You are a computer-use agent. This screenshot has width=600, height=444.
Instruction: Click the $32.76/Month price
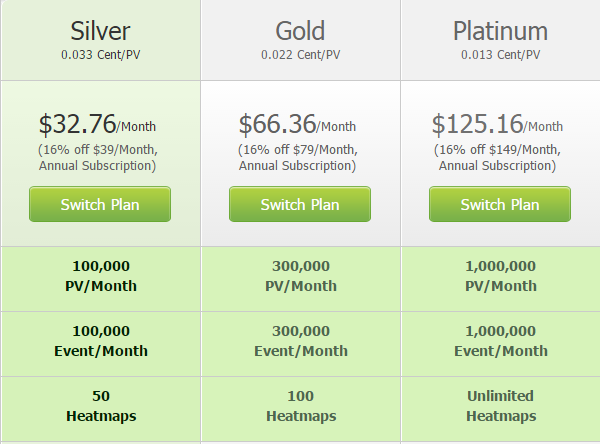point(97,124)
